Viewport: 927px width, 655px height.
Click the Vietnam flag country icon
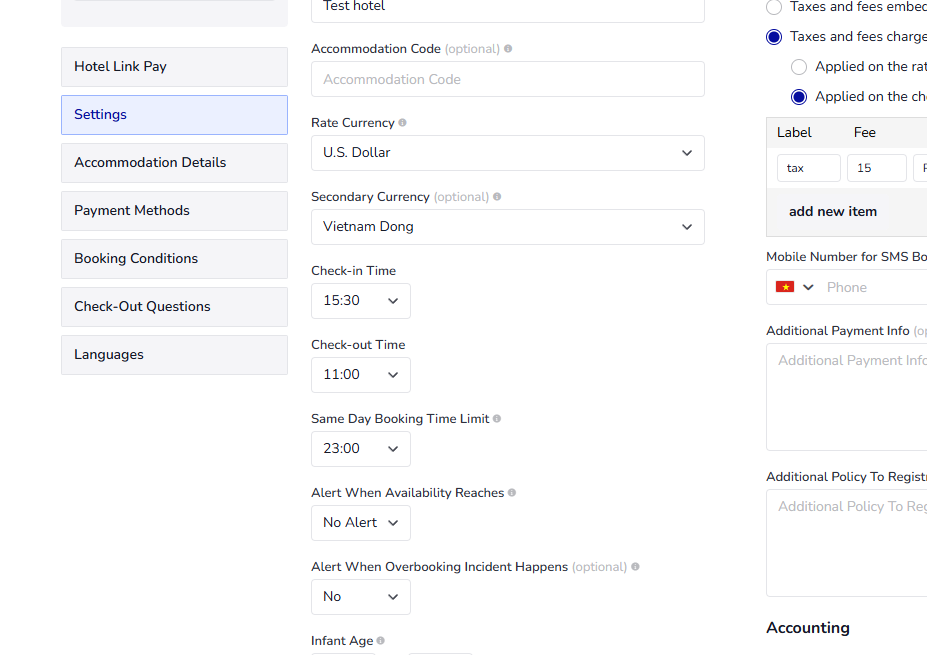click(x=785, y=287)
